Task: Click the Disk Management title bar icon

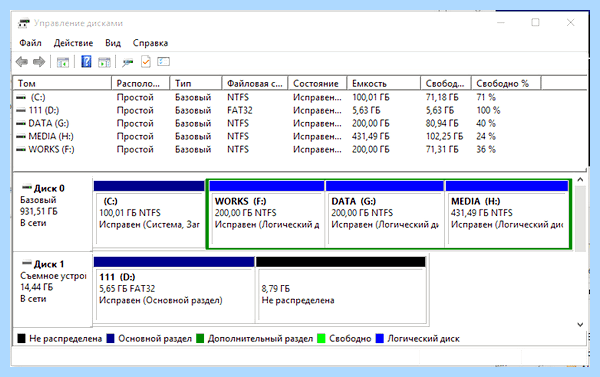Action: [24, 23]
